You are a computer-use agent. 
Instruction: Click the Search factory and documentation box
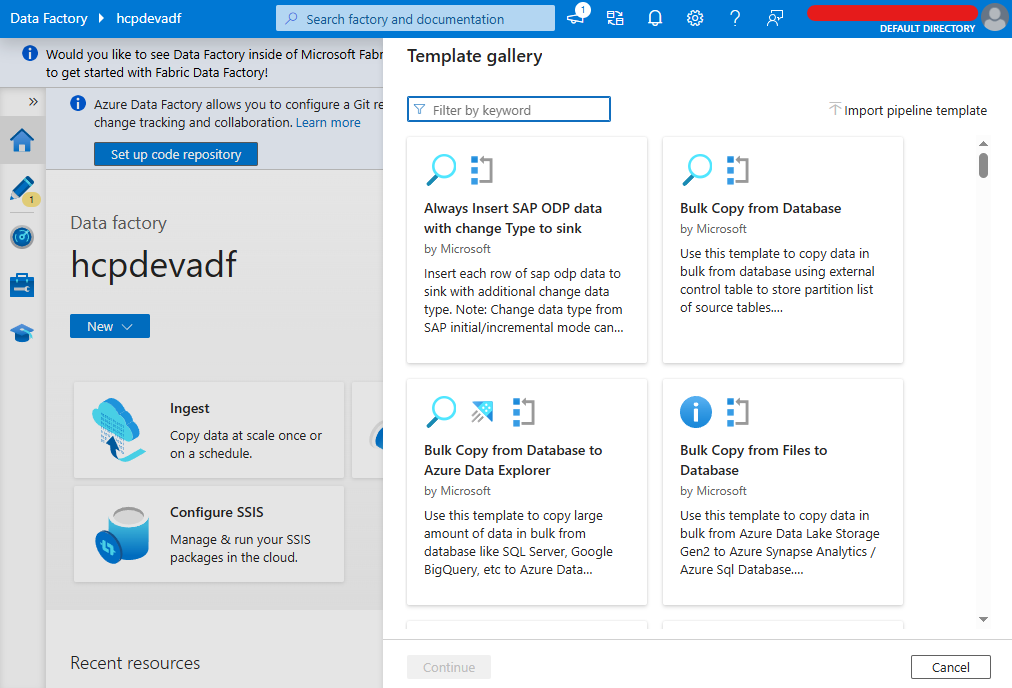pos(415,18)
